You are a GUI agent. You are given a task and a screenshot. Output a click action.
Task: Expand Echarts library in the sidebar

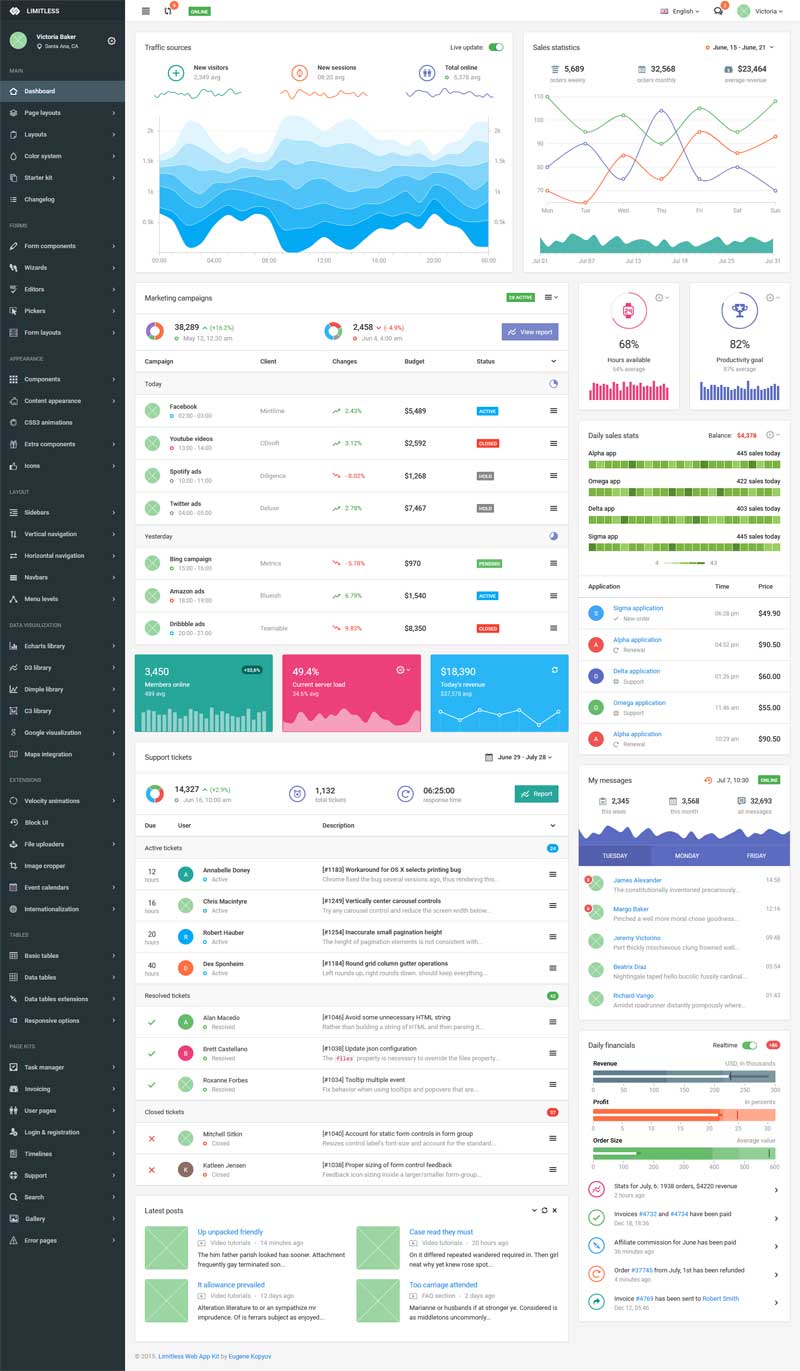[62, 646]
